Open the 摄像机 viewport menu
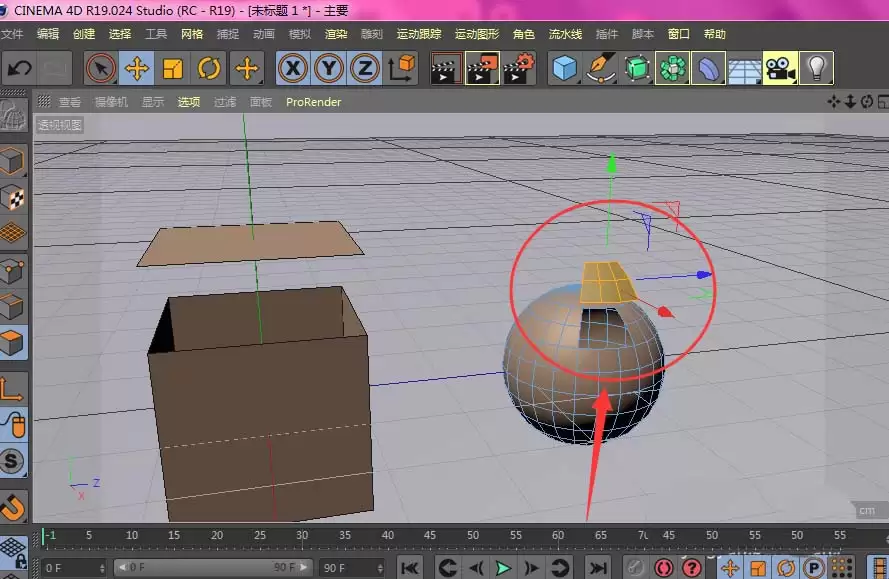The width and height of the screenshot is (889, 579). (110, 101)
